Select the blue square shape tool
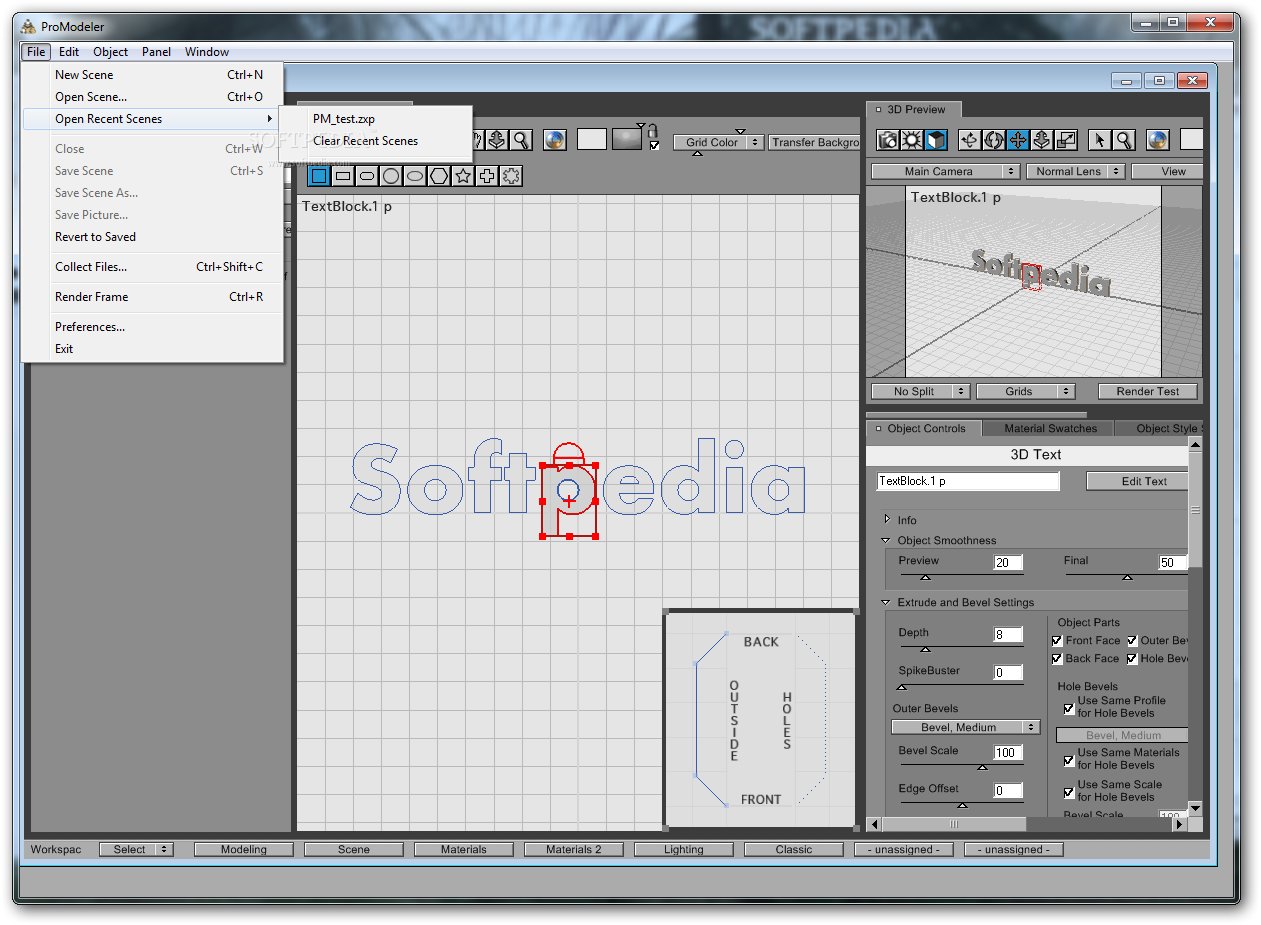The height and width of the screenshot is (925, 1261). [319, 176]
